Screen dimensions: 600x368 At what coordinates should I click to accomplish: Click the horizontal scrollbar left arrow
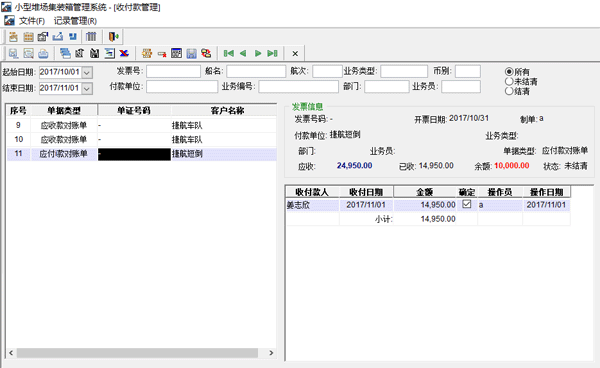coord(11,353)
